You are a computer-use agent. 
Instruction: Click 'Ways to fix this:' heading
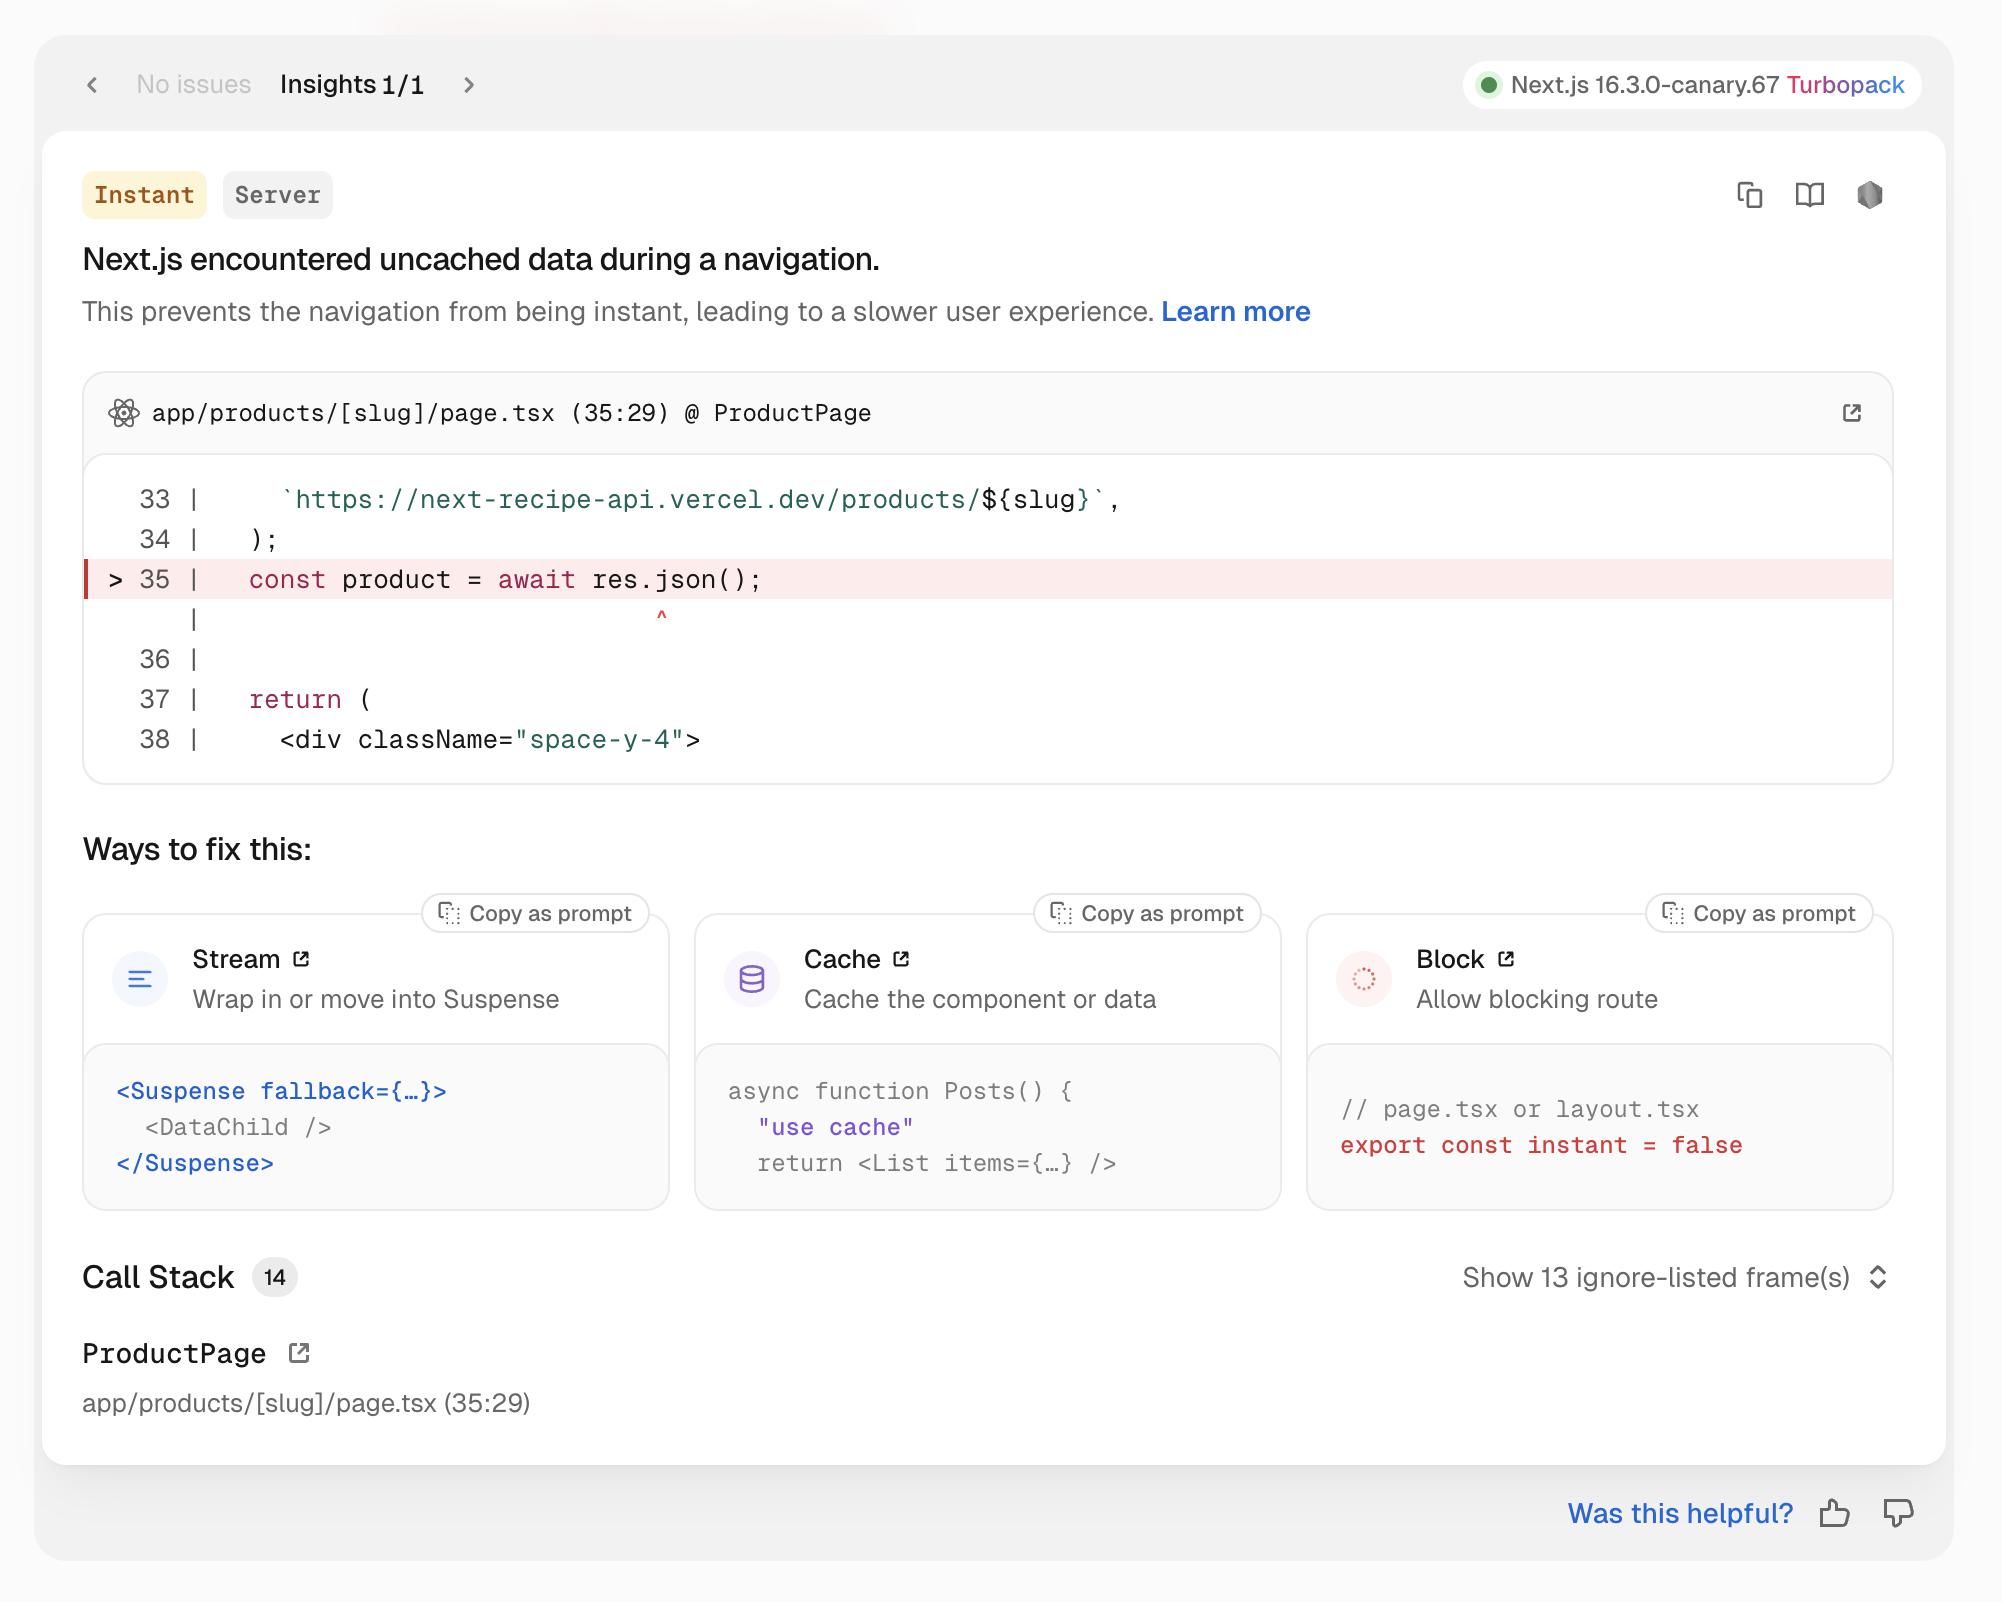197,849
